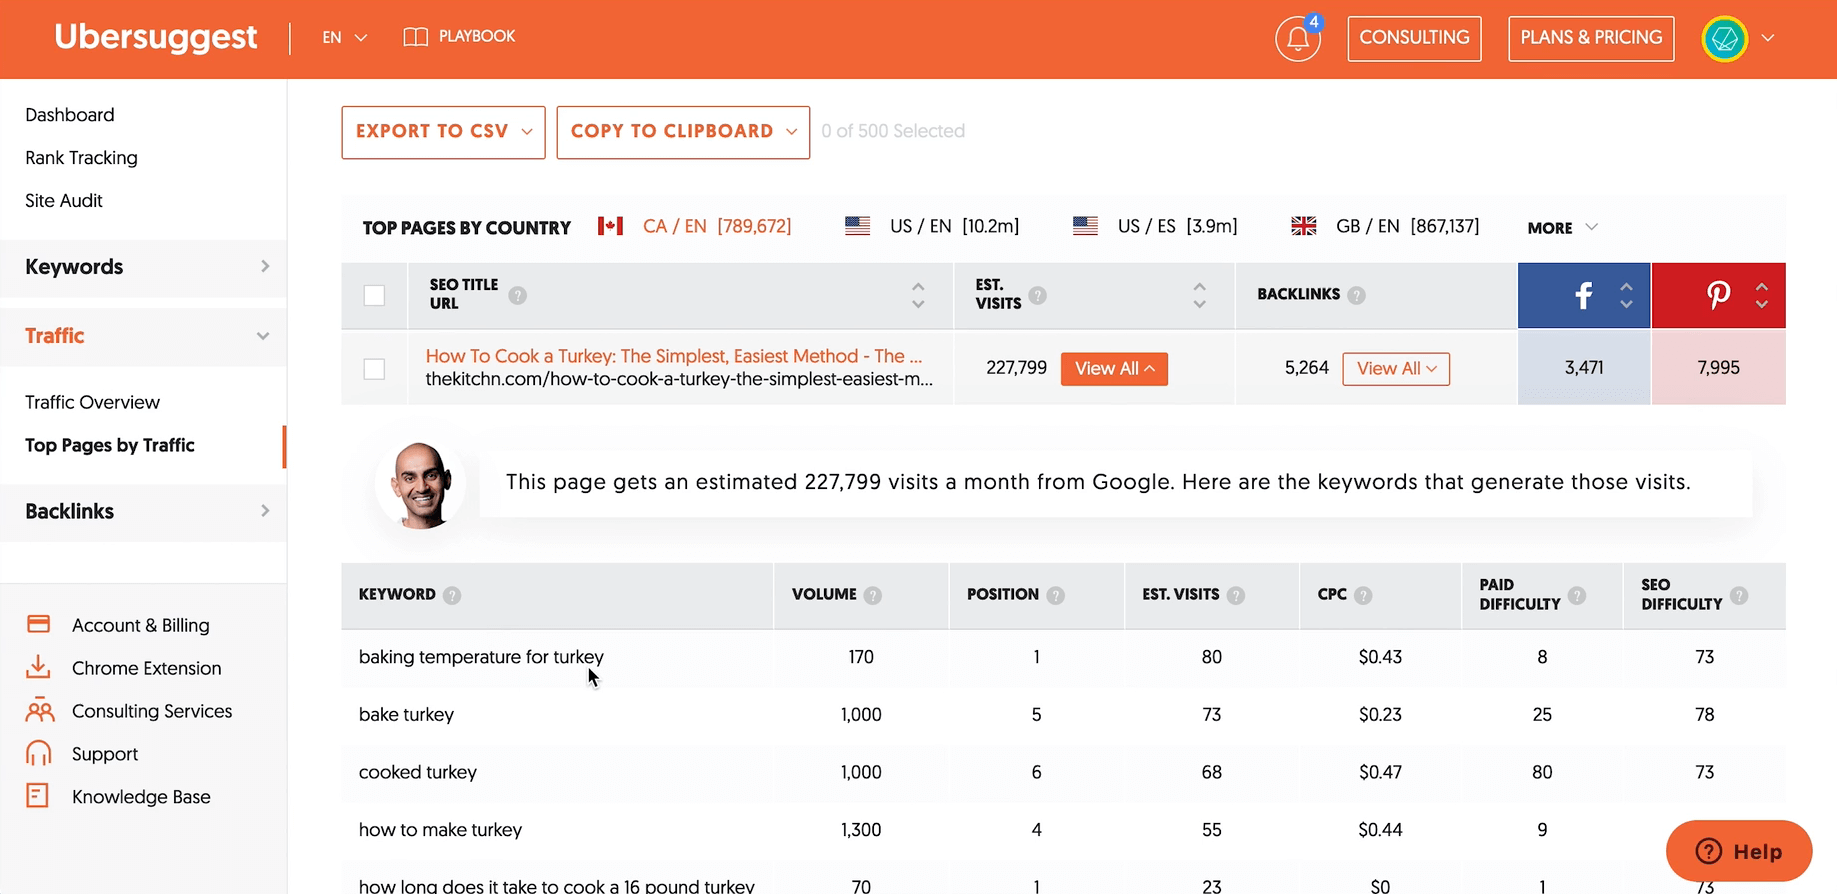Sort by SEO Title column arrows

[918, 295]
